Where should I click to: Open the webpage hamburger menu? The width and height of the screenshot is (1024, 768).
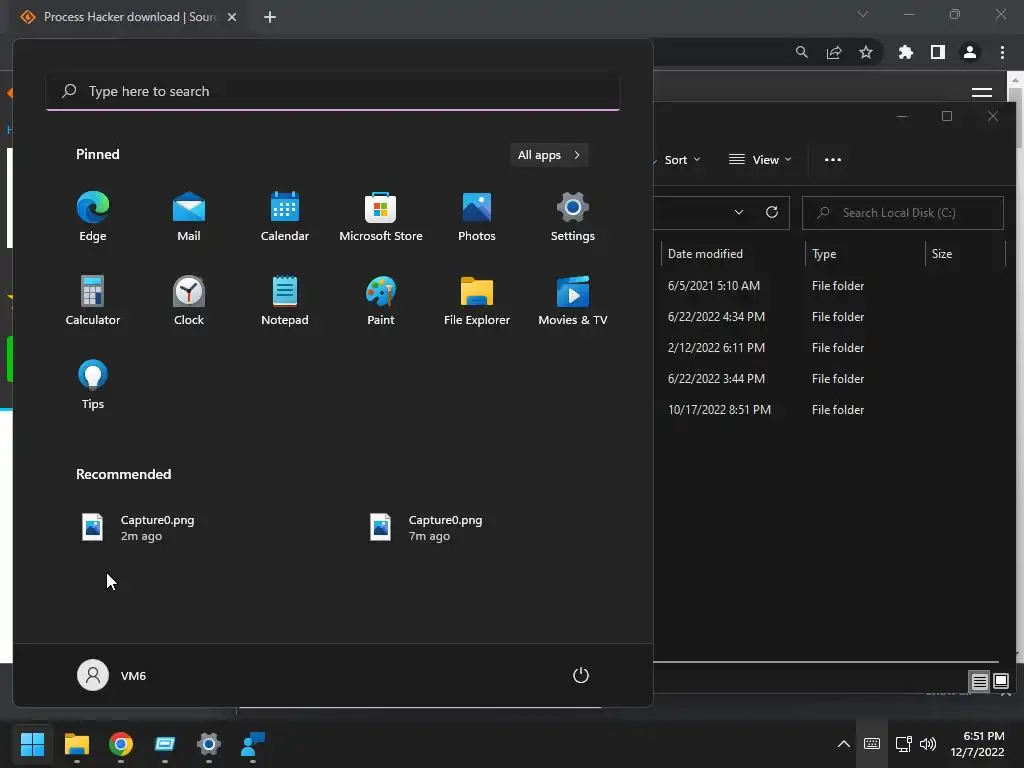(982, 92)
